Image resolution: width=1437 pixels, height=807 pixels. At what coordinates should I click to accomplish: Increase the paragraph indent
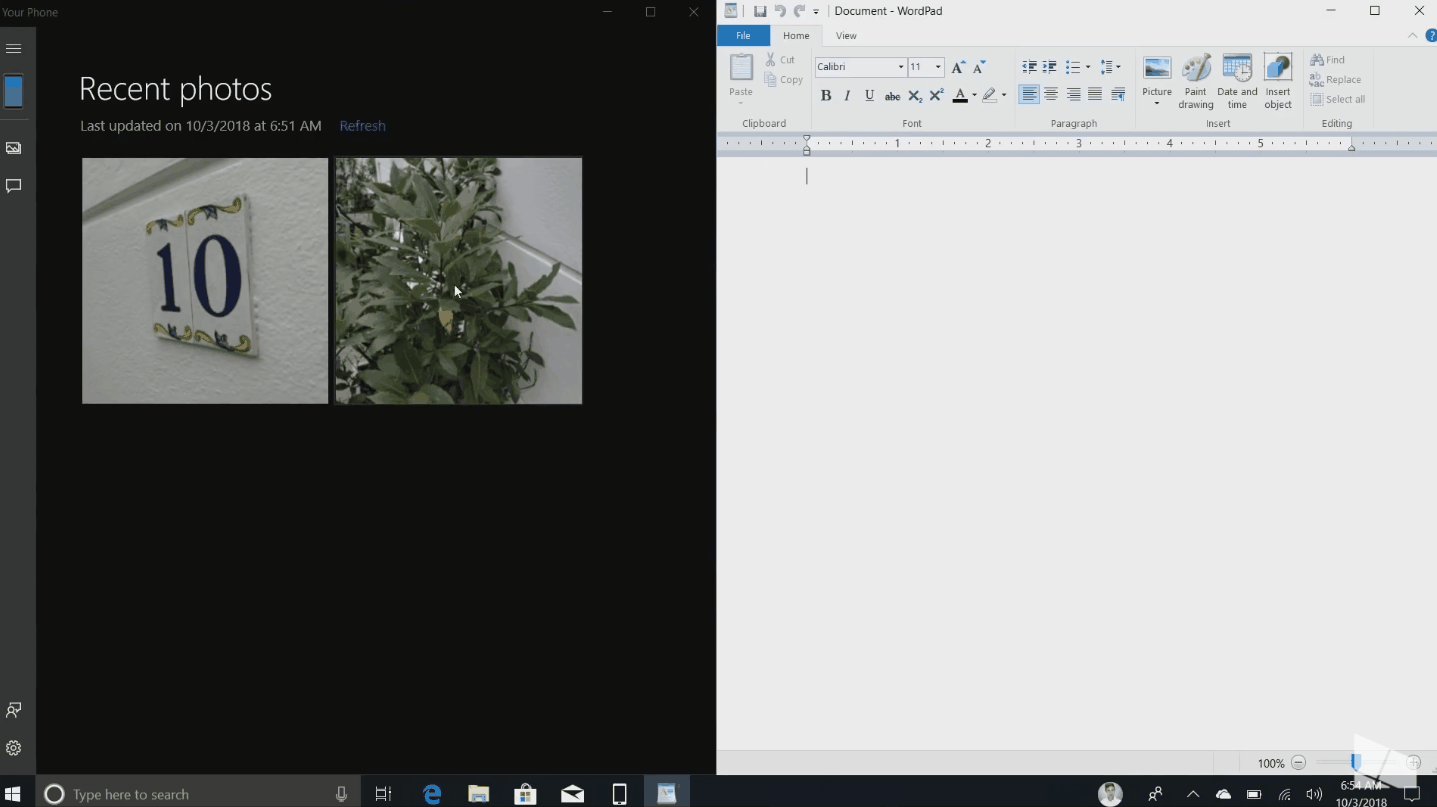point(1050,67)
